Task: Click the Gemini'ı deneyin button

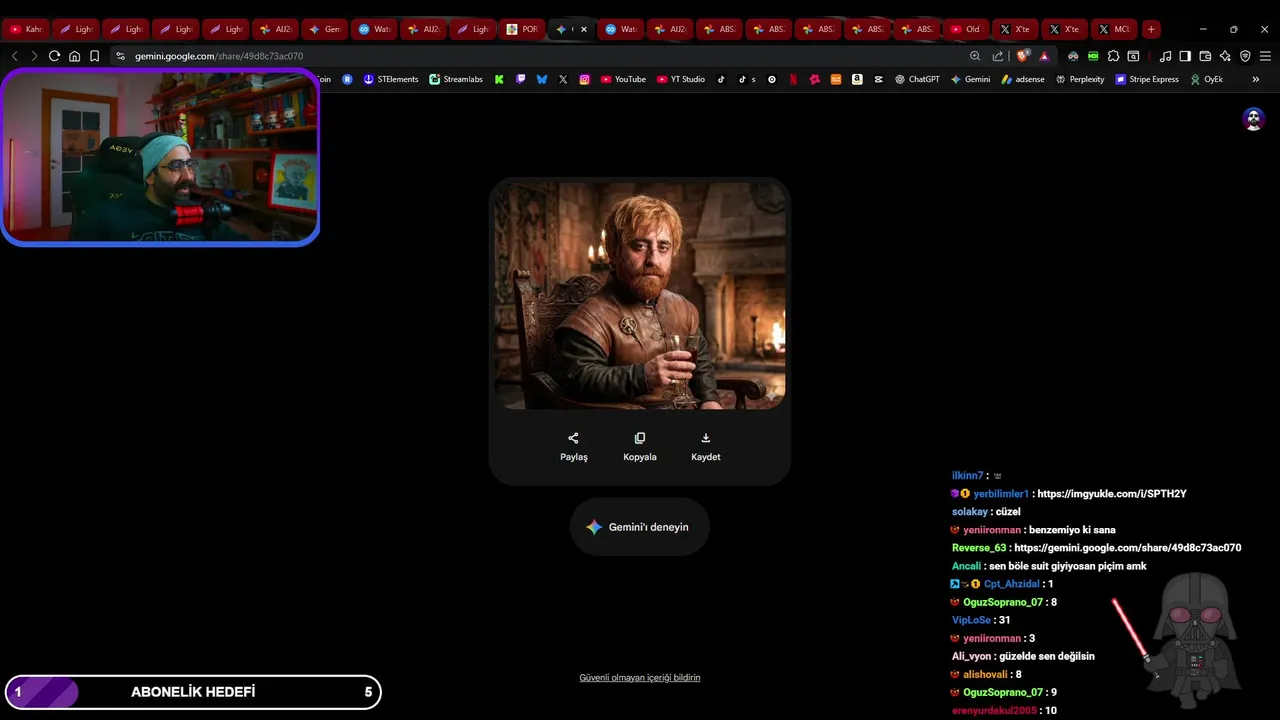Action: click(x=640, y=527)
